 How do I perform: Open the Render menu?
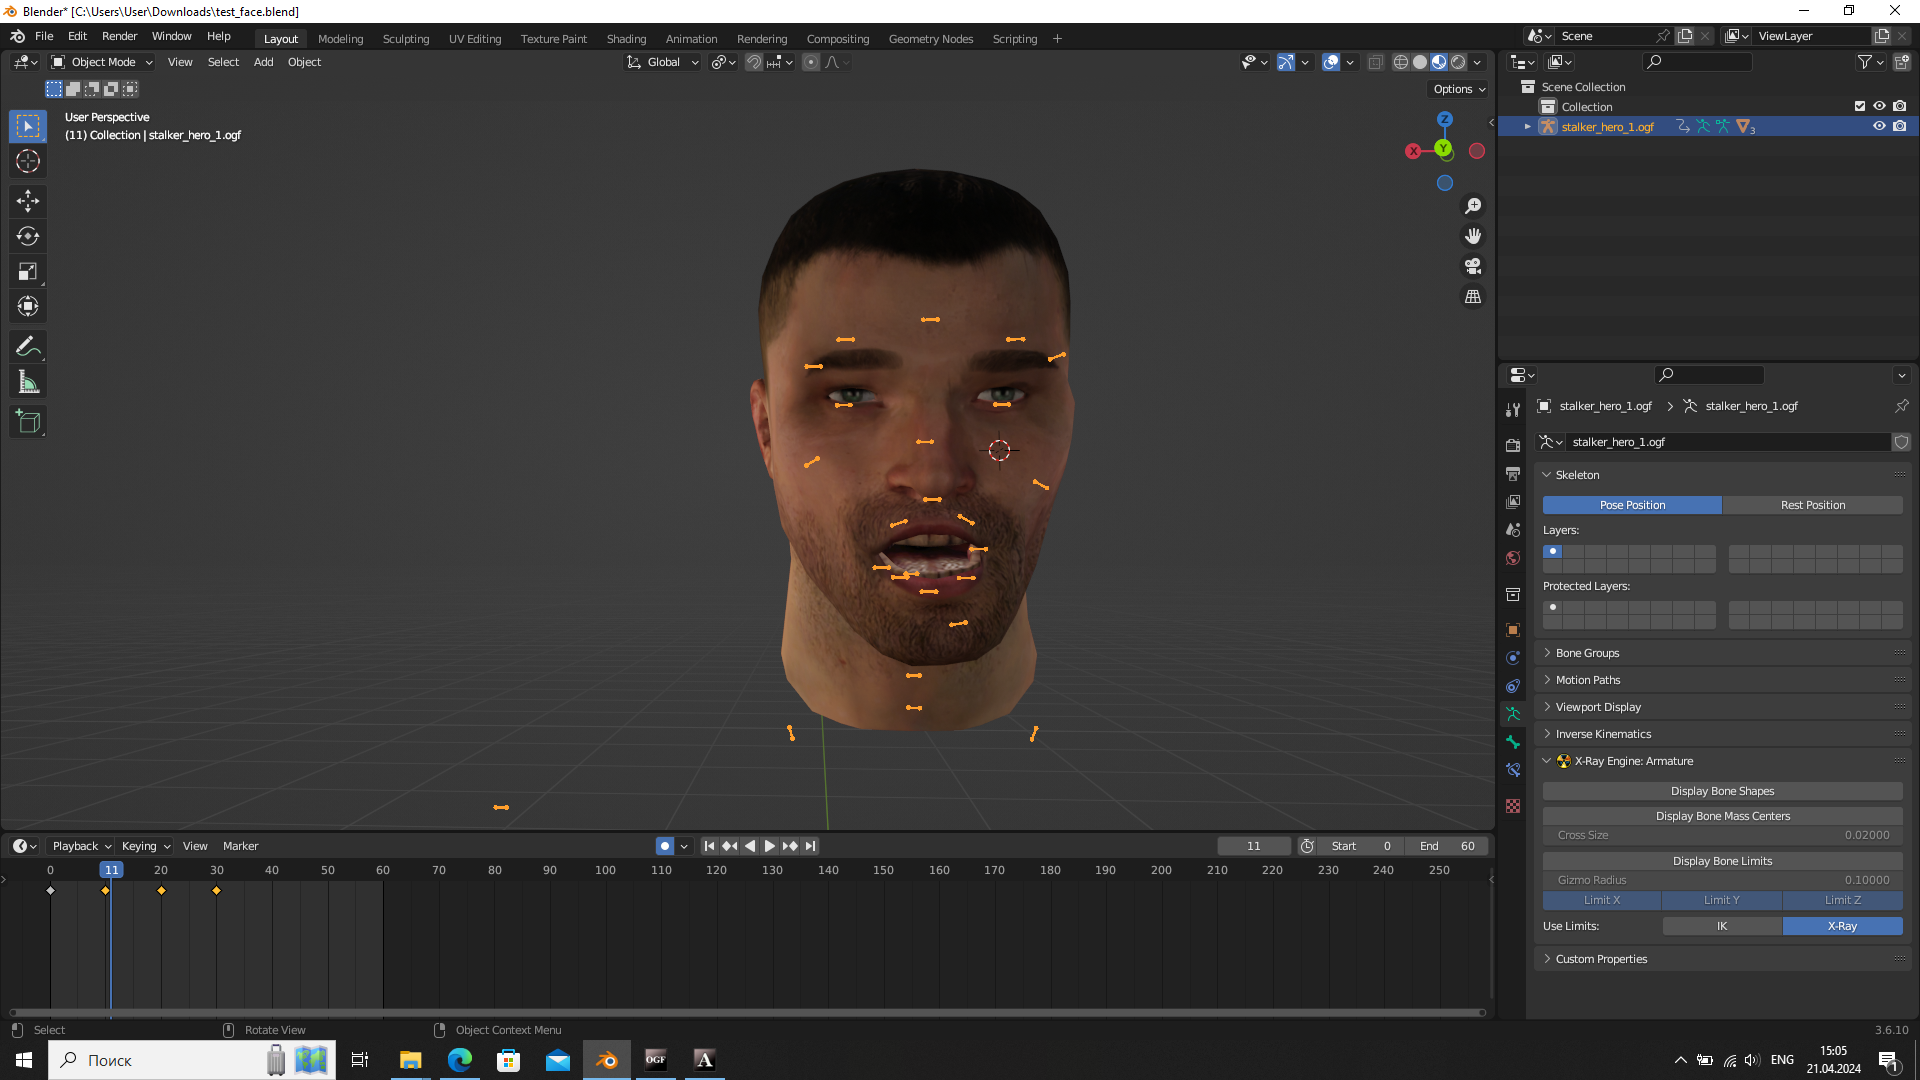119,36
